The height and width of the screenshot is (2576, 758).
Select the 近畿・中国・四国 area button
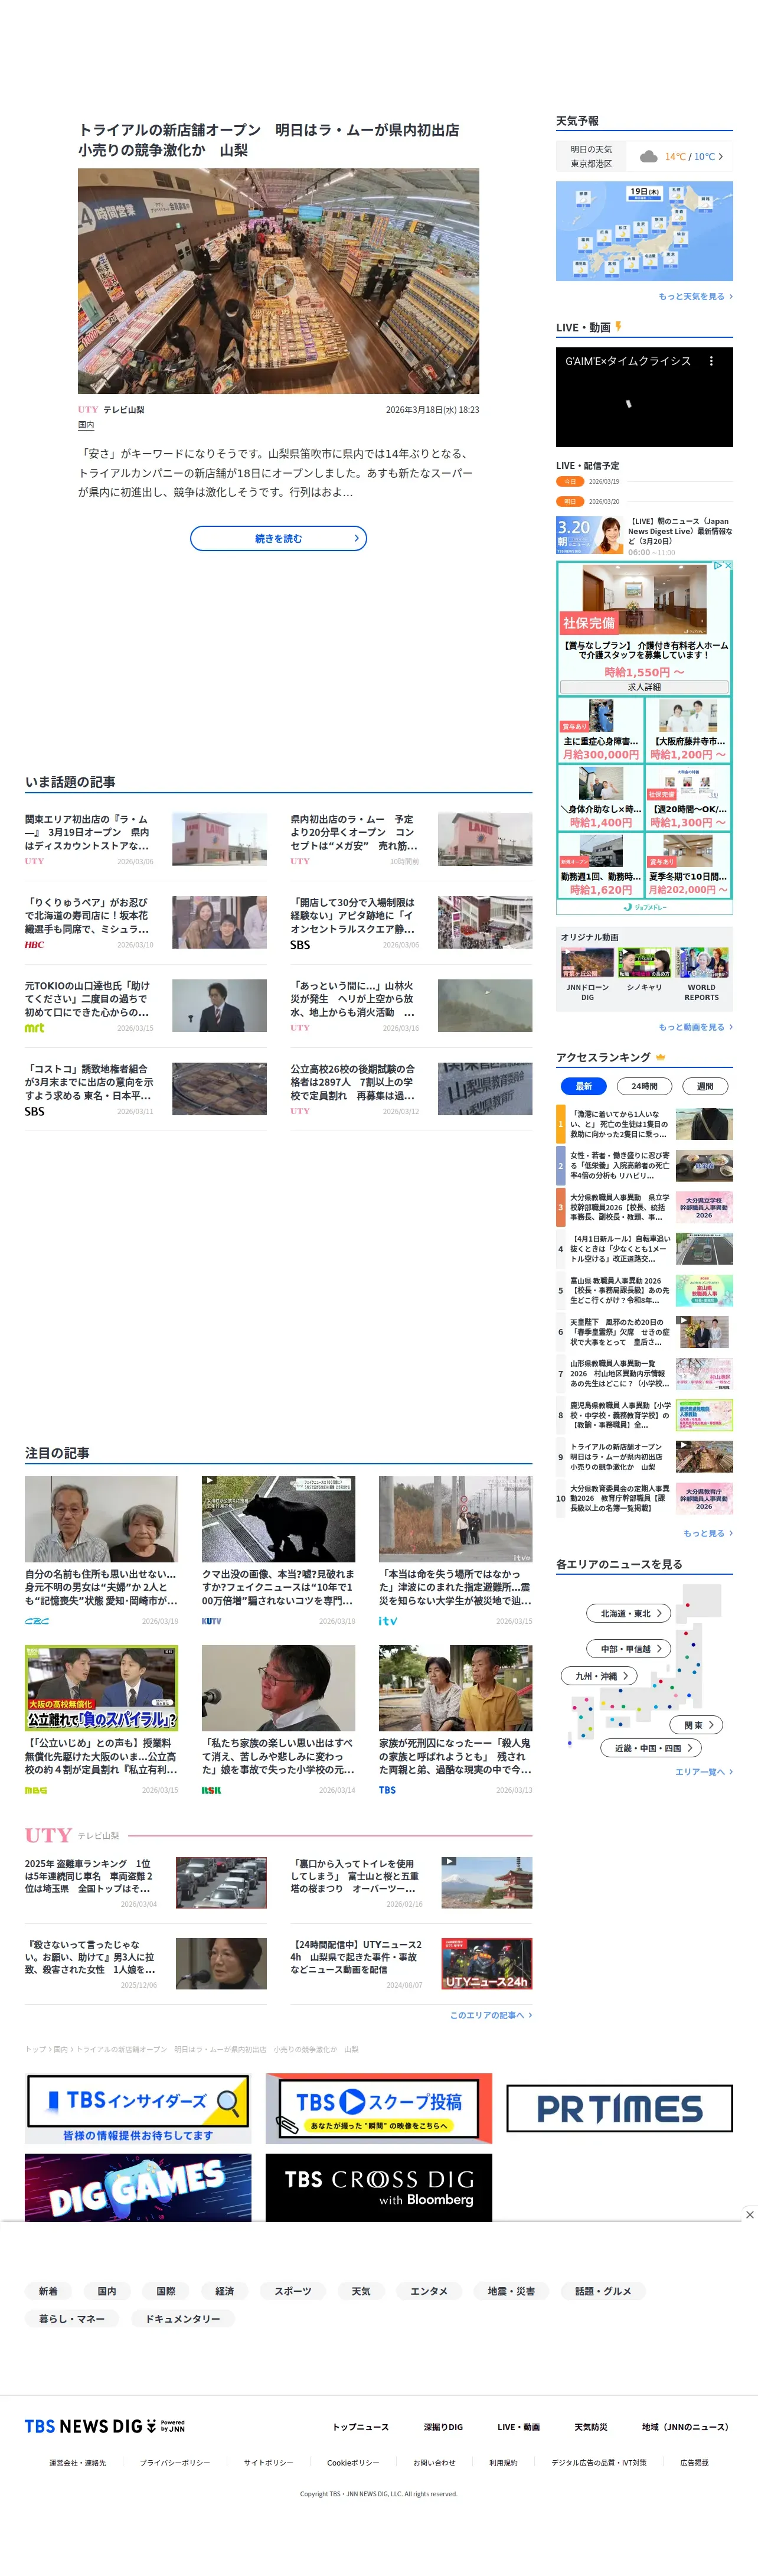click(651, 1748)
